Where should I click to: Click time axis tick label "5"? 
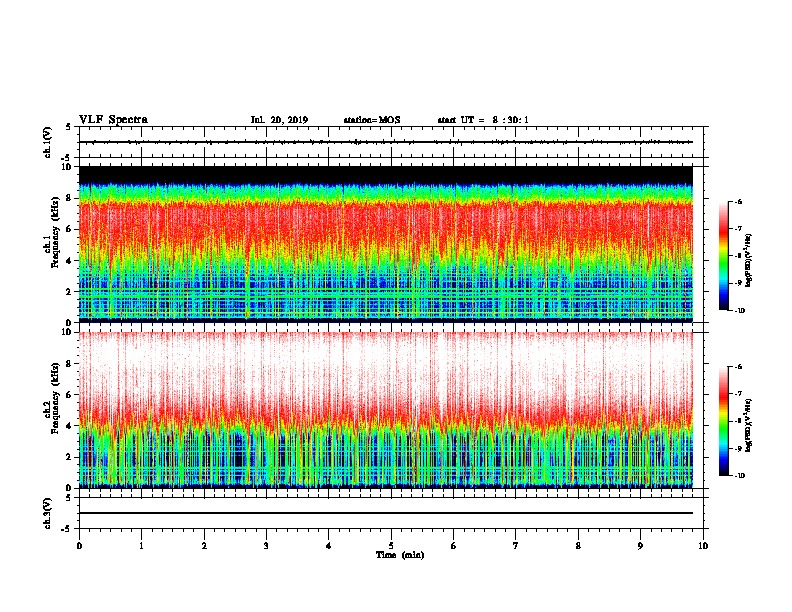tap(391, 546)
